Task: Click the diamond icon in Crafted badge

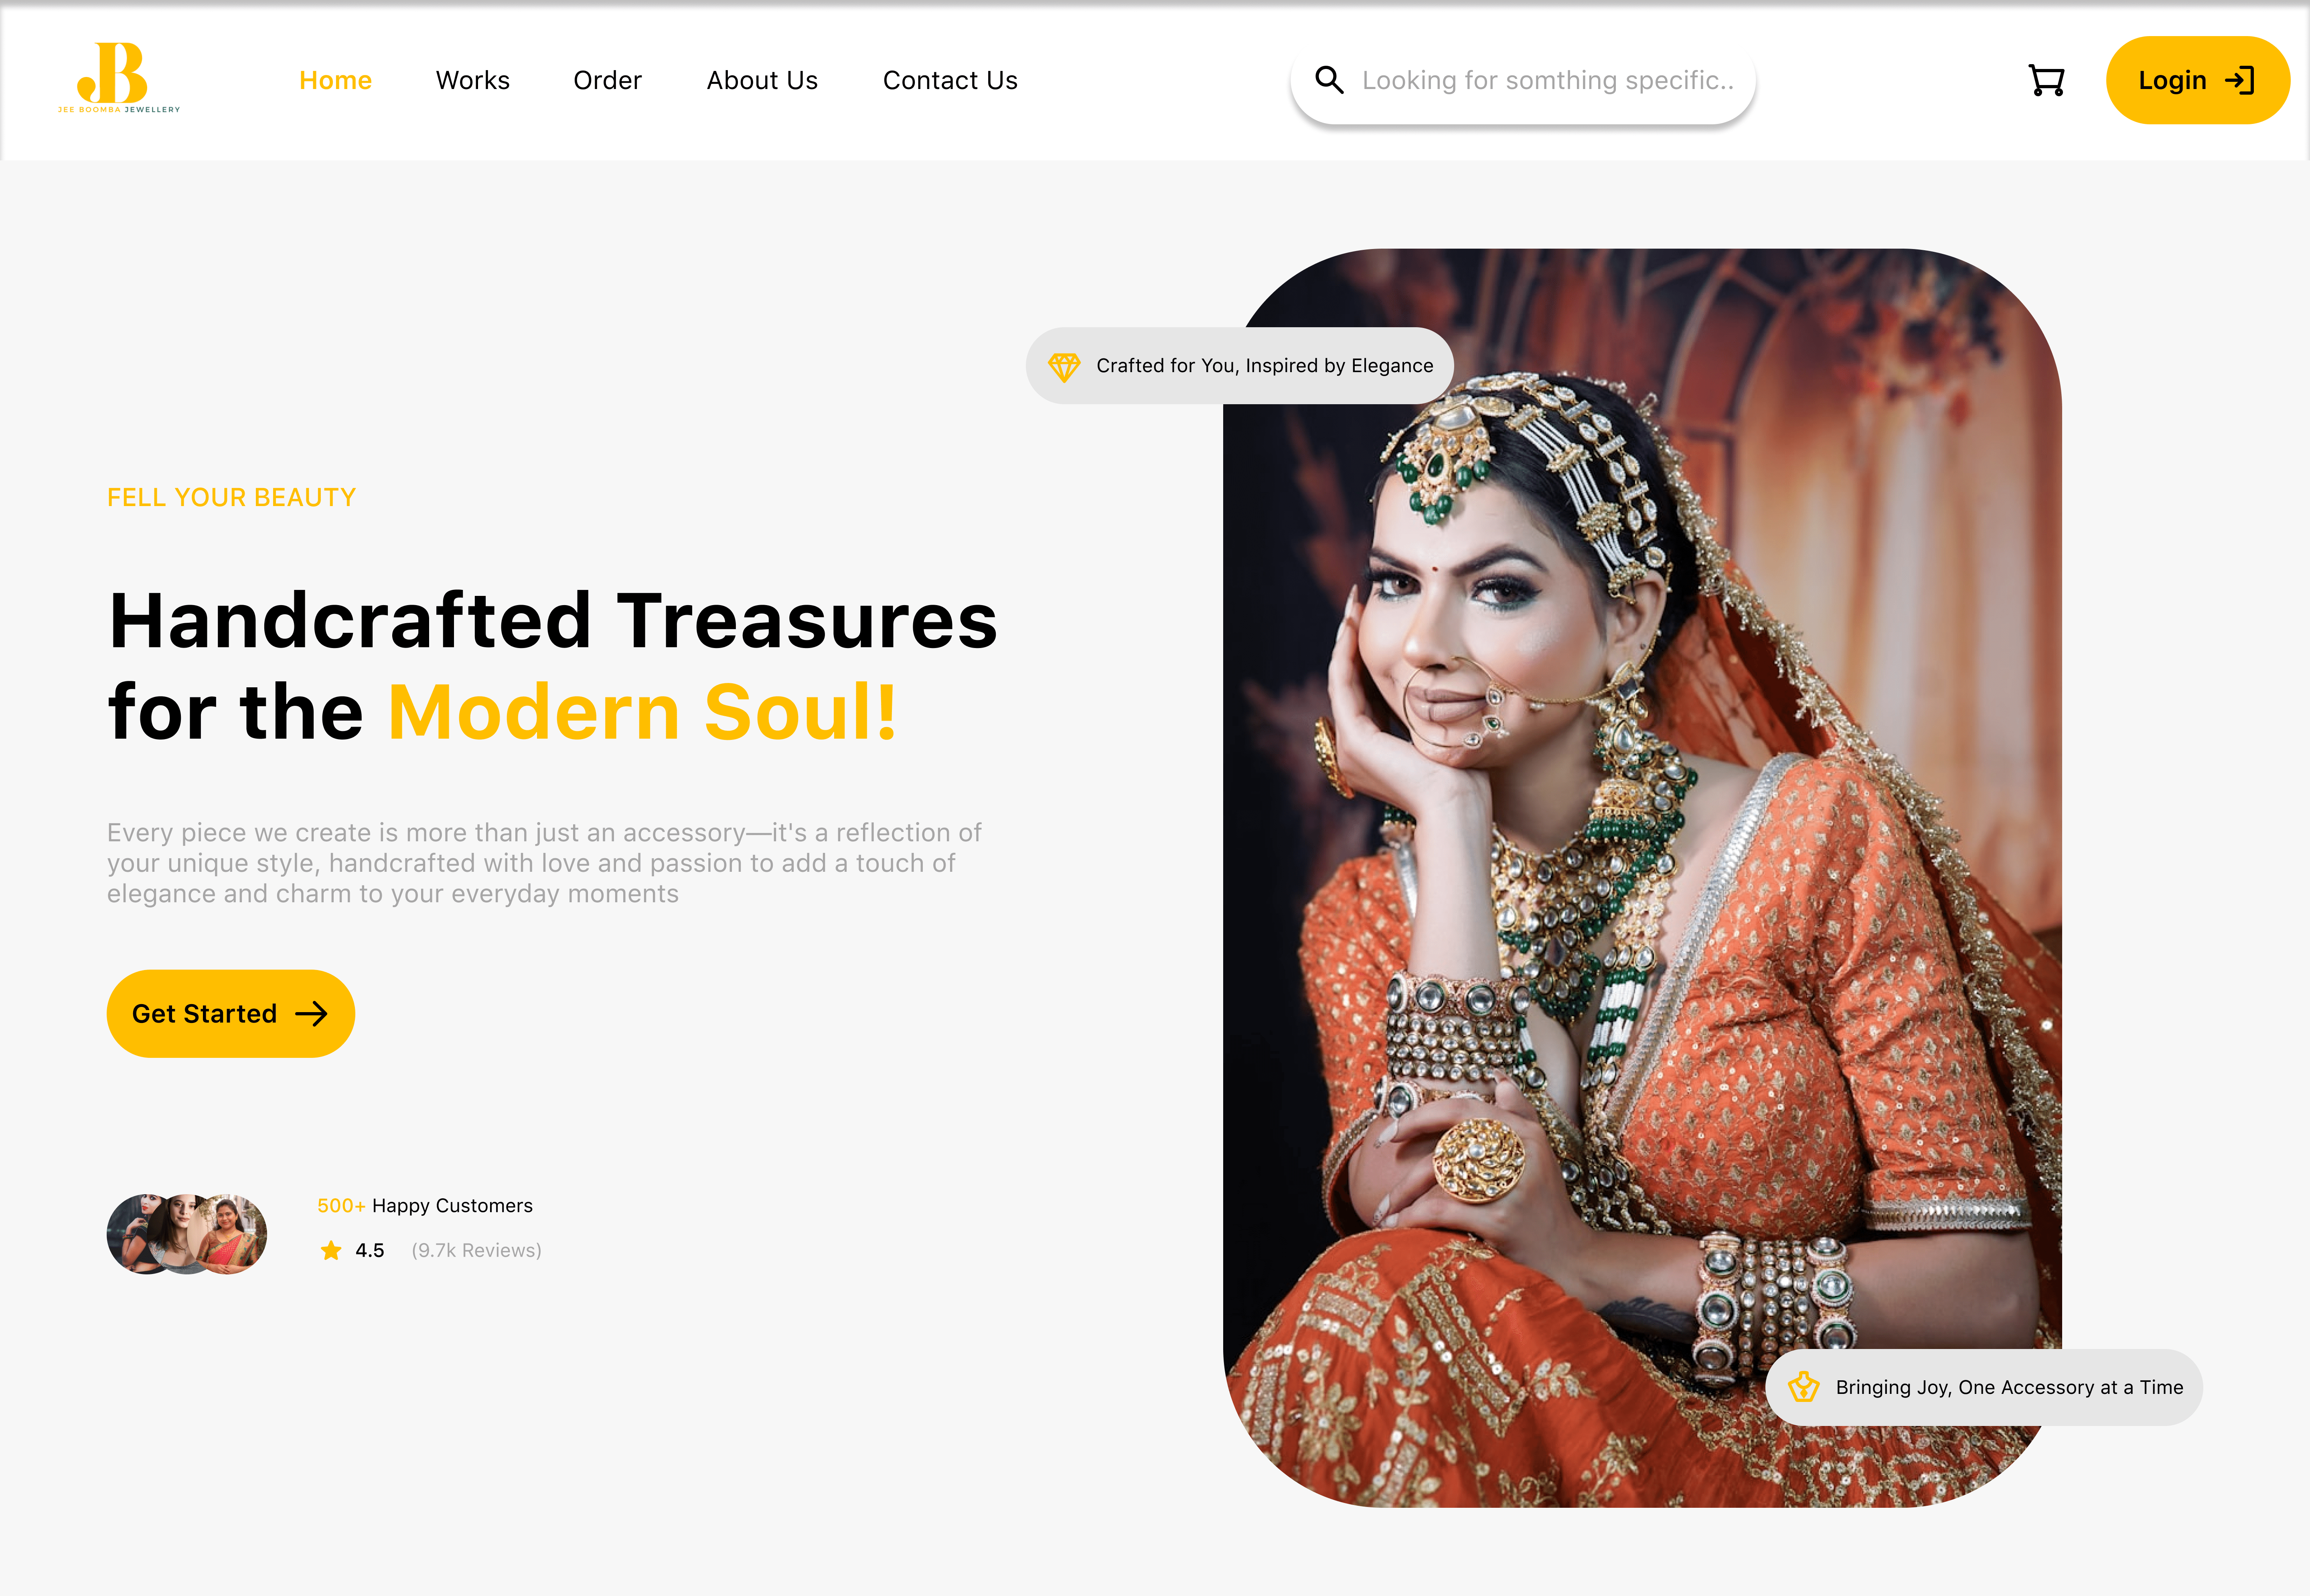Action: coord(1064,367)
